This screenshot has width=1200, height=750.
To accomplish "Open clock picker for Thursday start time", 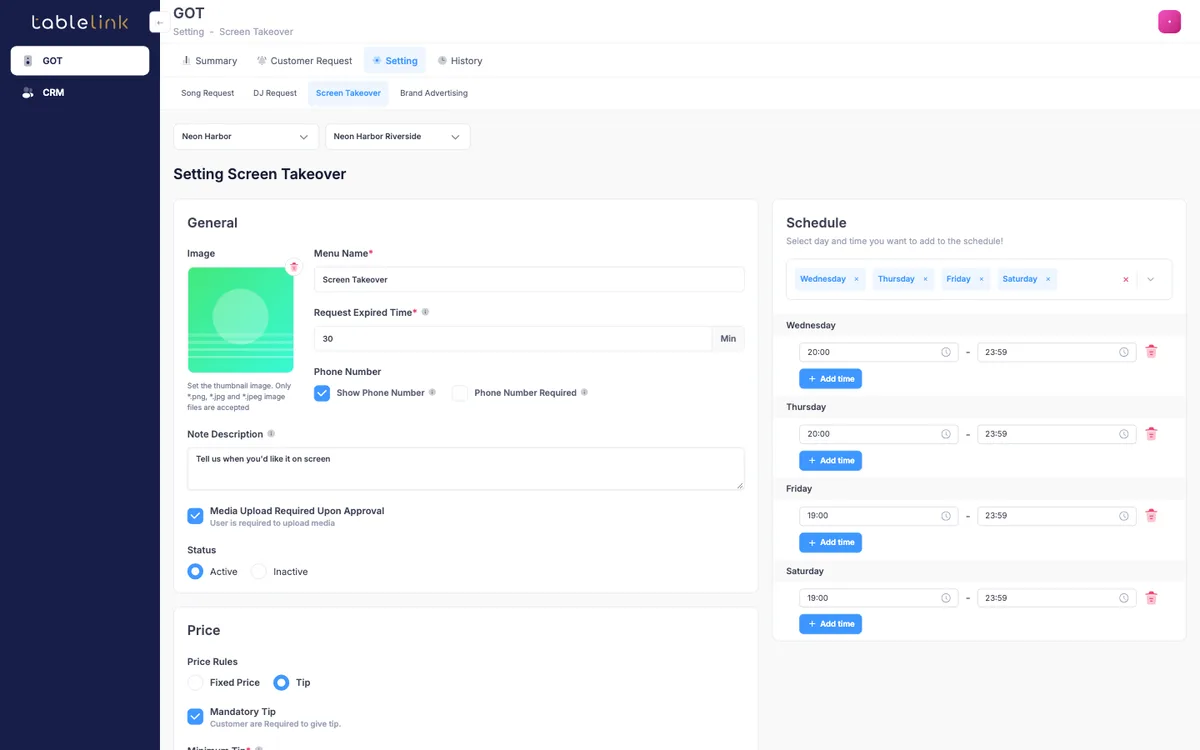I will 946,434.
